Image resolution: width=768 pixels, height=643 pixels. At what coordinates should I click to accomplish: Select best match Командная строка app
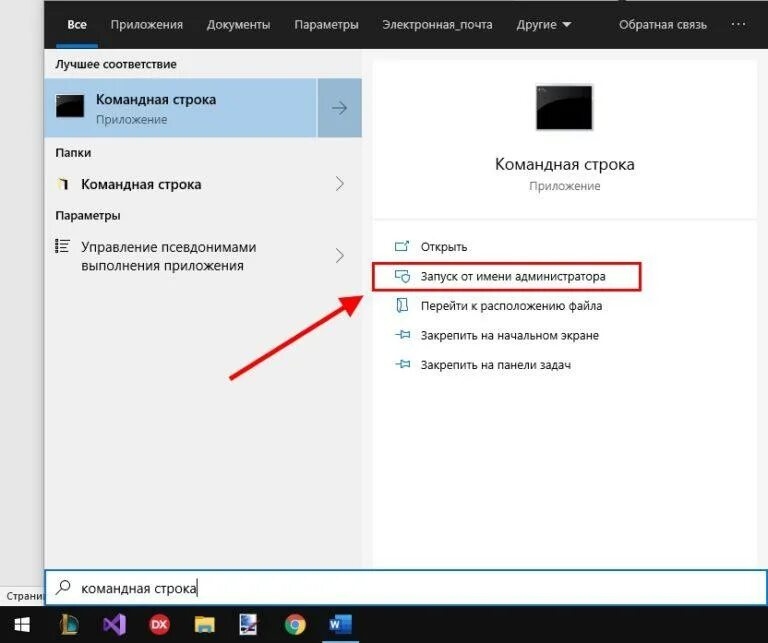pyautogui.click(x=181, y=108)
